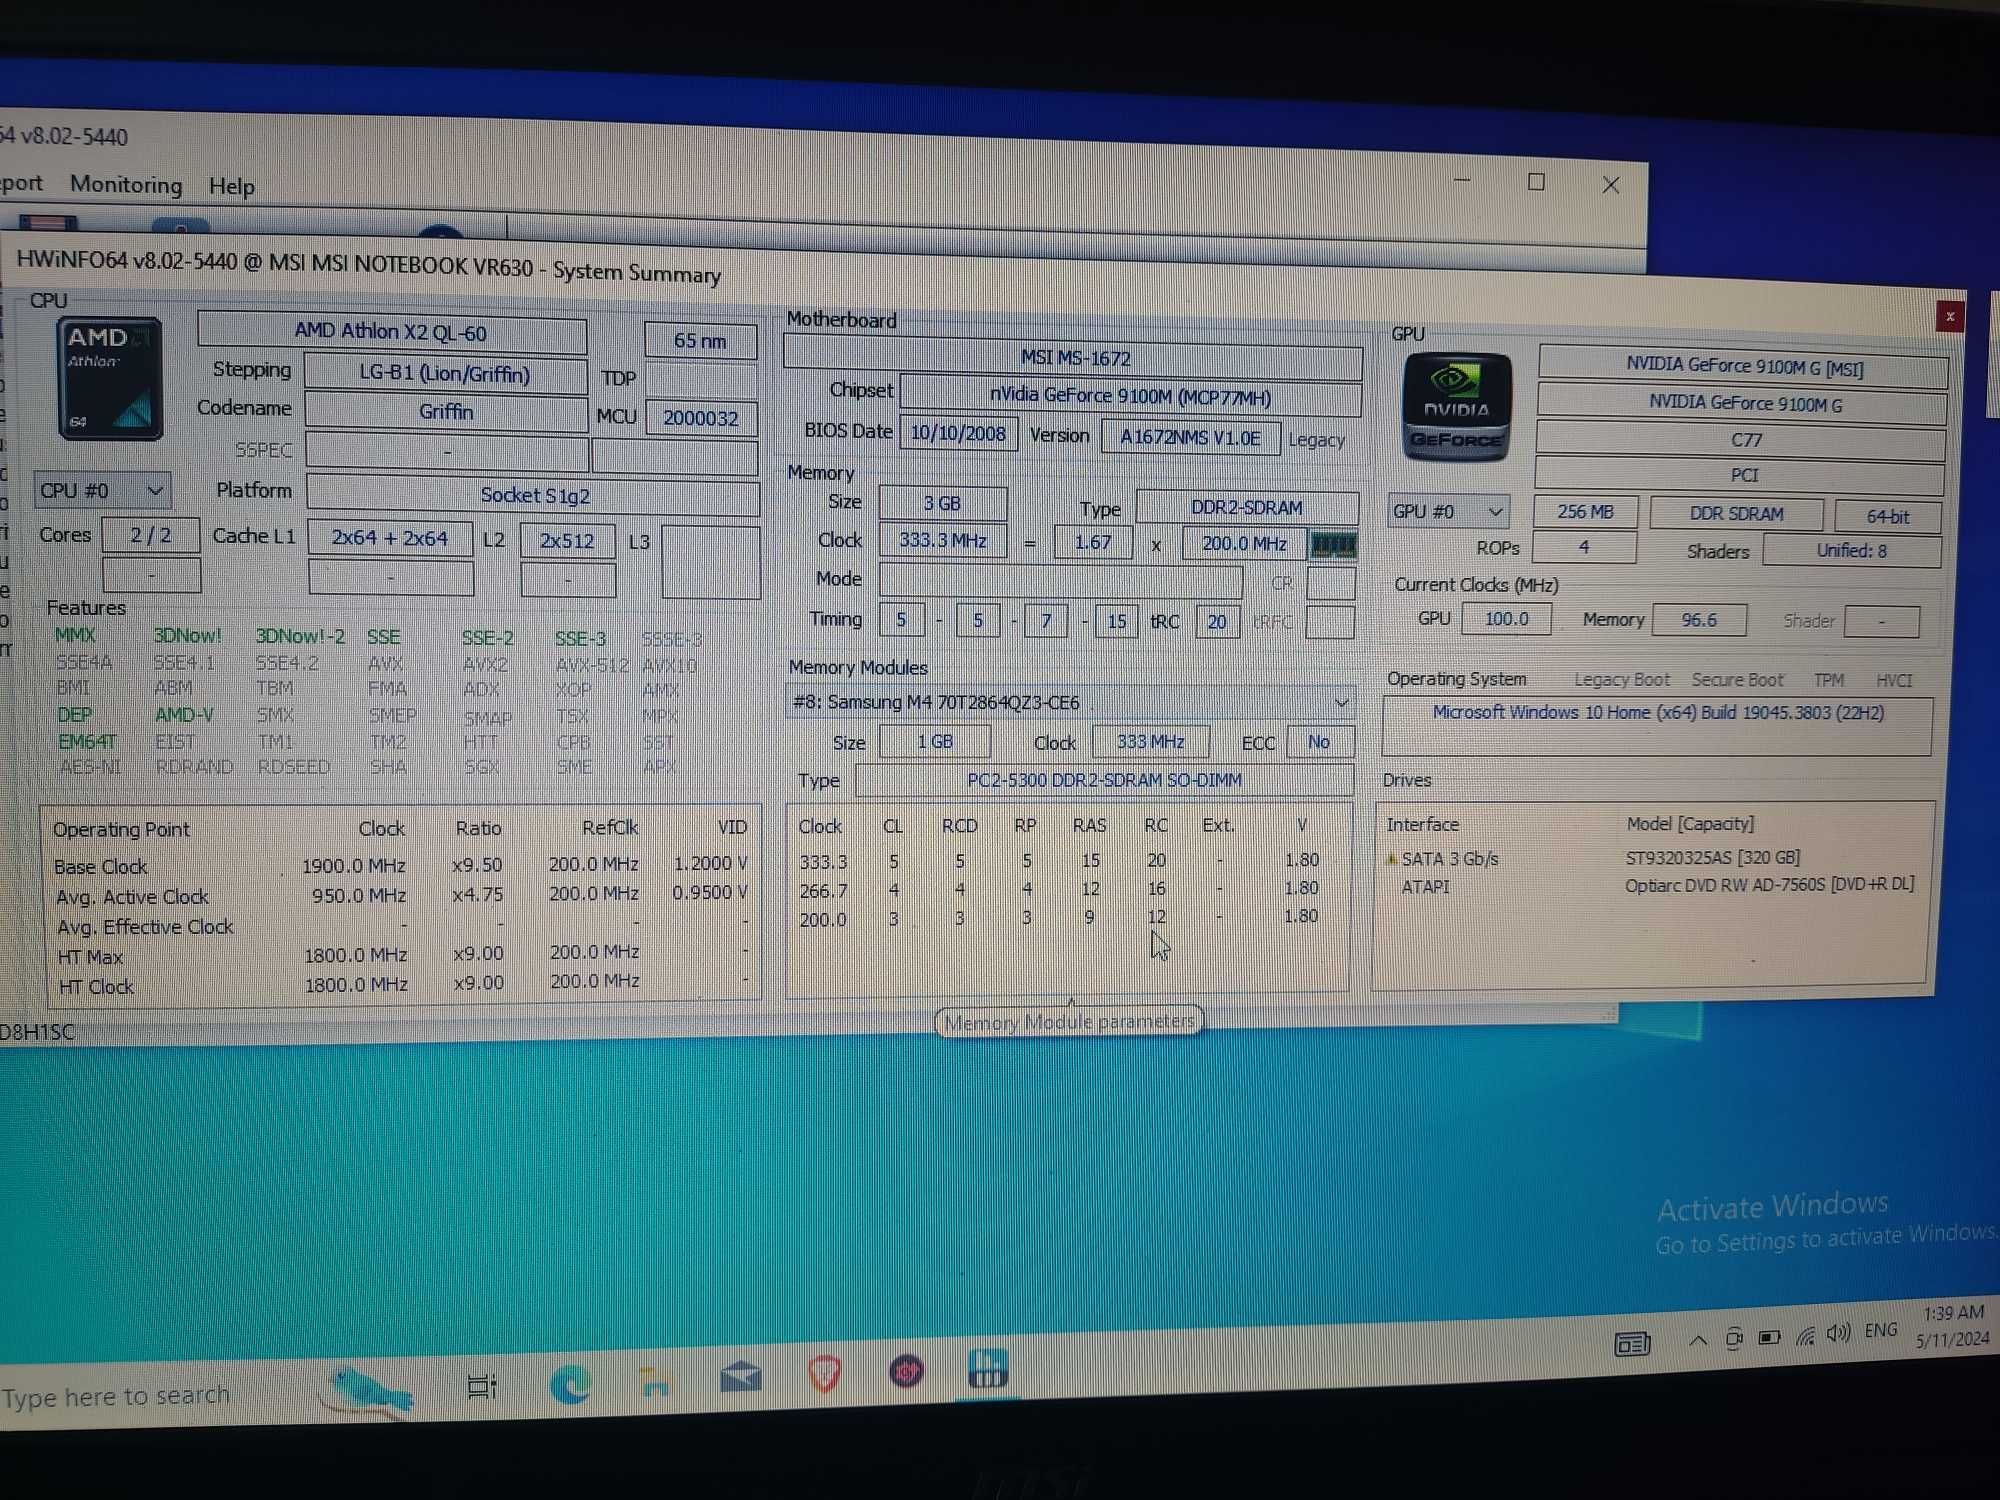Open the battery status tray icon
The image size is (2000, 1500).
(1769, 1337)
